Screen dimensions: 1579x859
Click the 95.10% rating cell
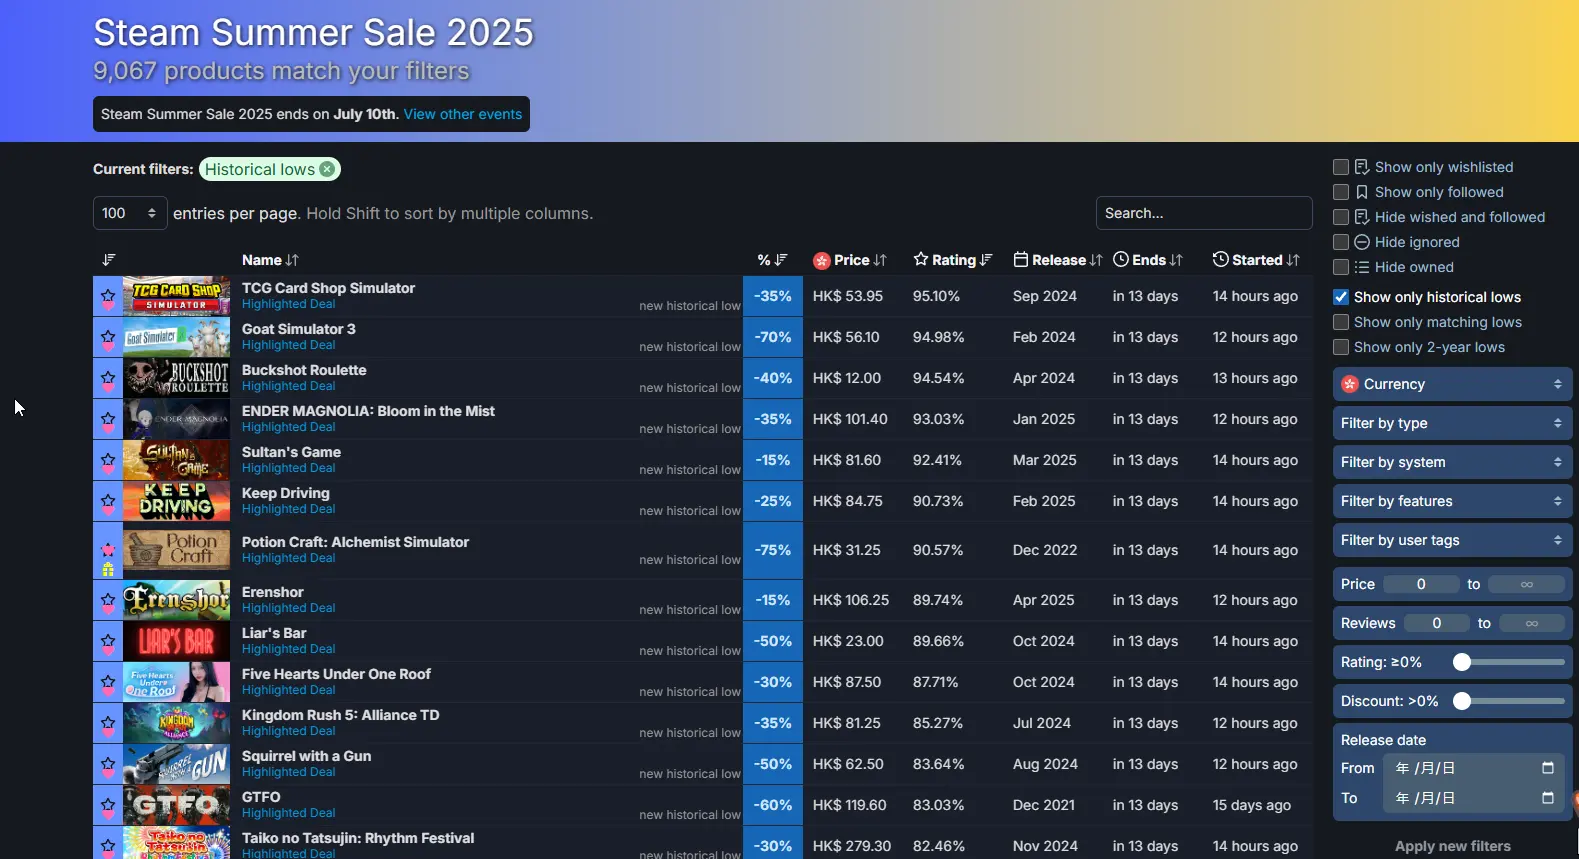[x=936, y=296]
